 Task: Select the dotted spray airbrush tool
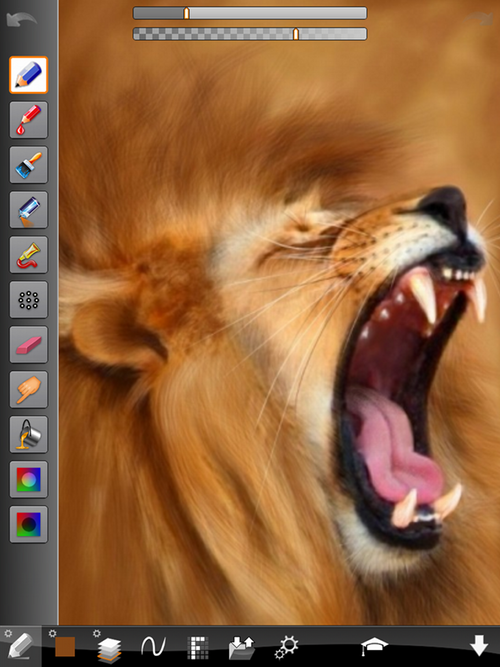[29, 300]
